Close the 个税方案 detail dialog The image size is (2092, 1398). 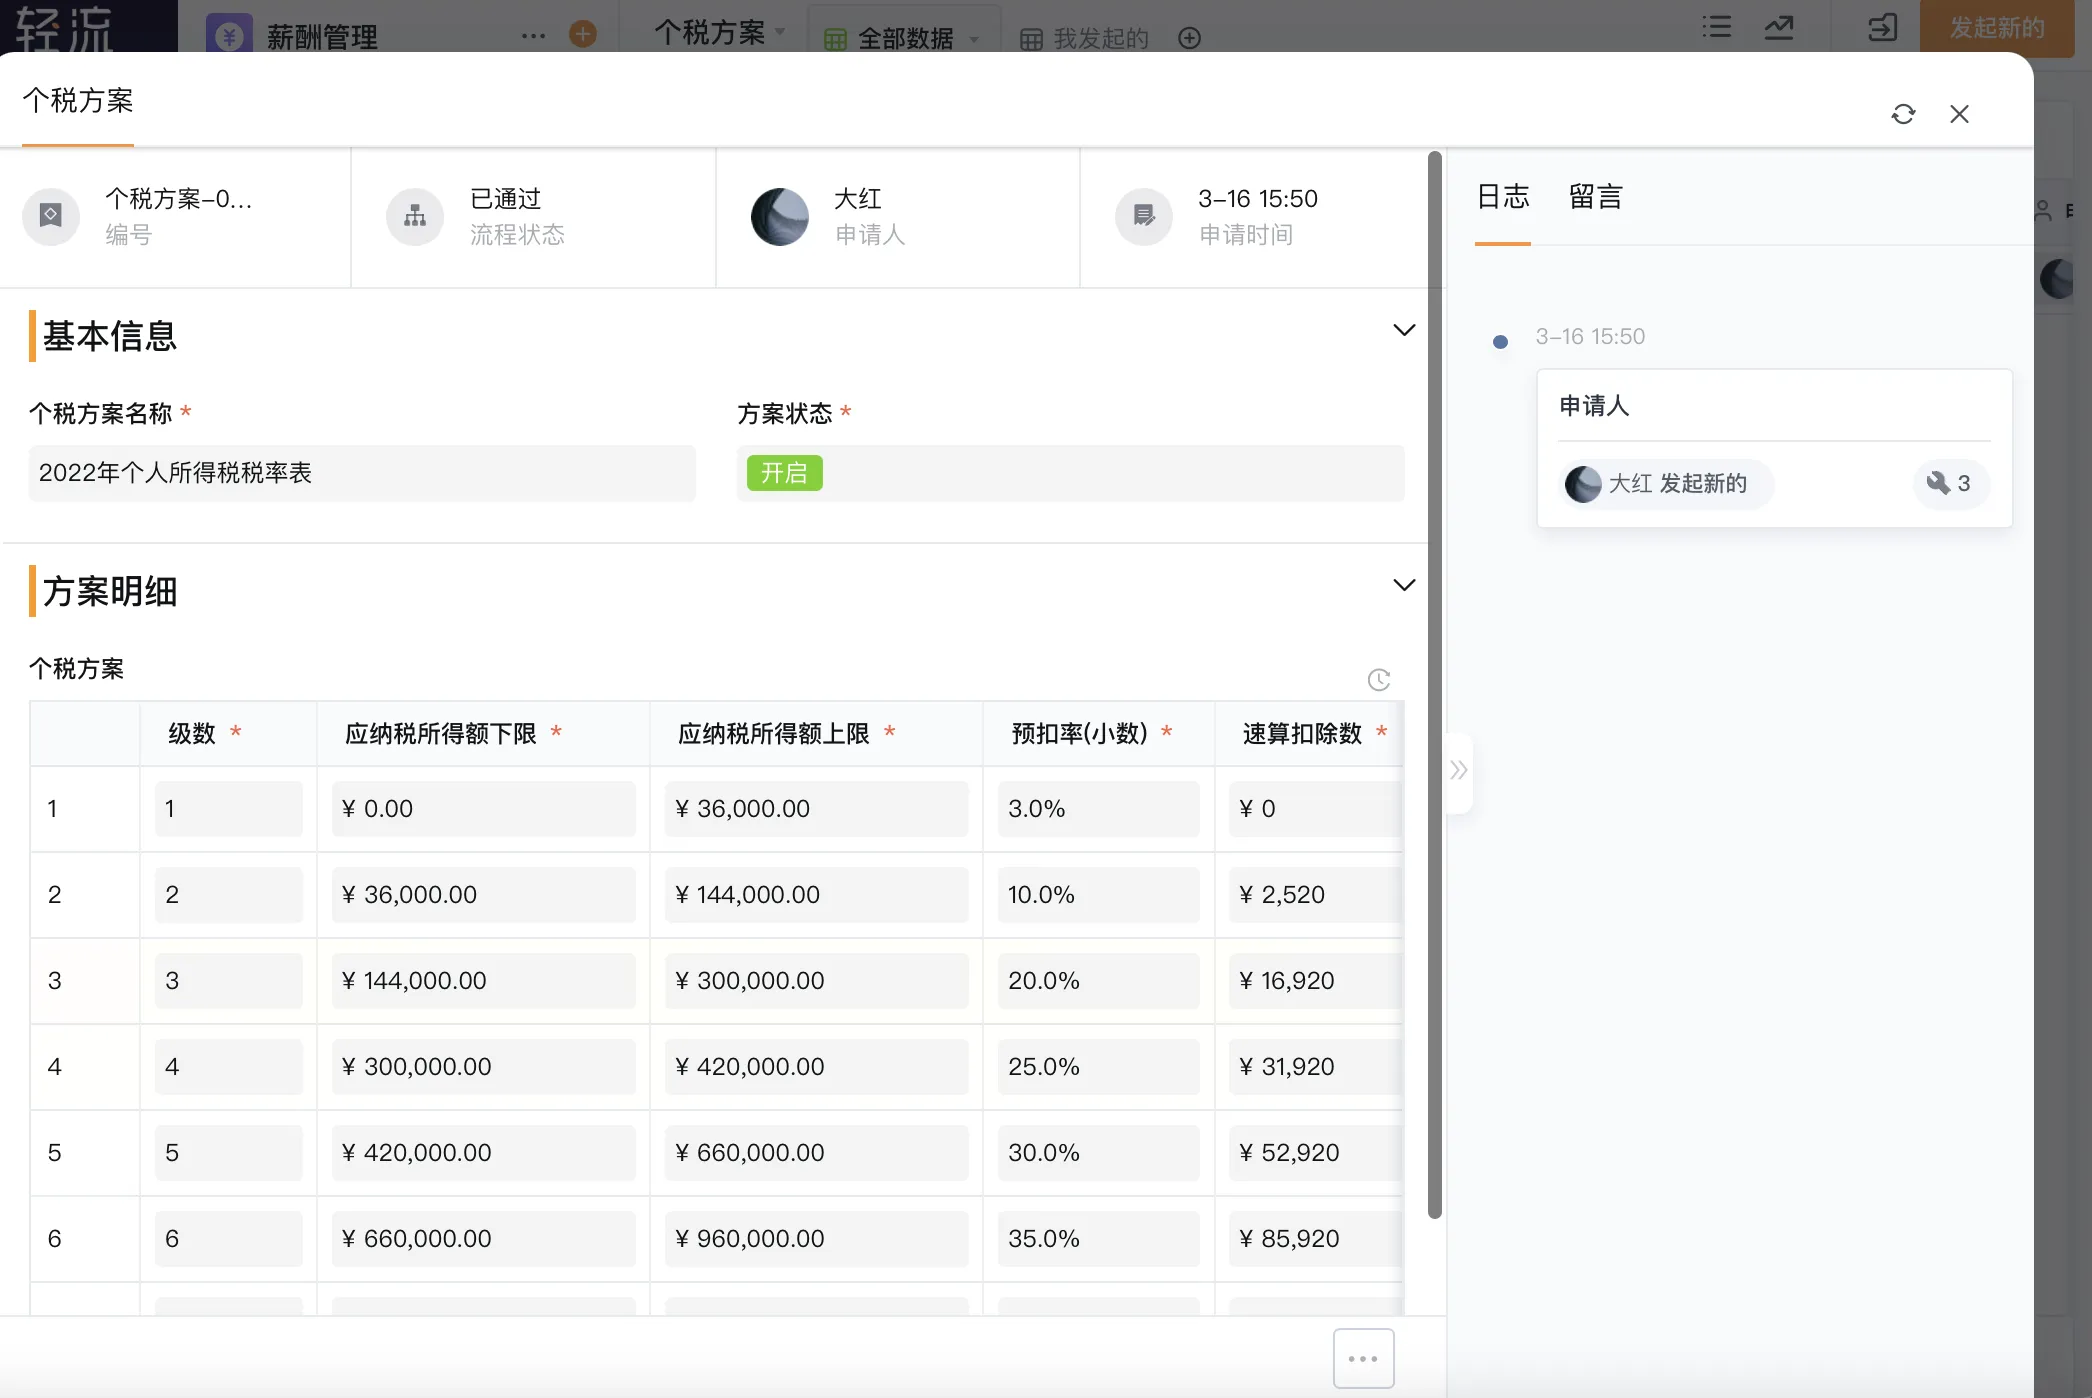pyautogui.click(x=1959, y=114)
